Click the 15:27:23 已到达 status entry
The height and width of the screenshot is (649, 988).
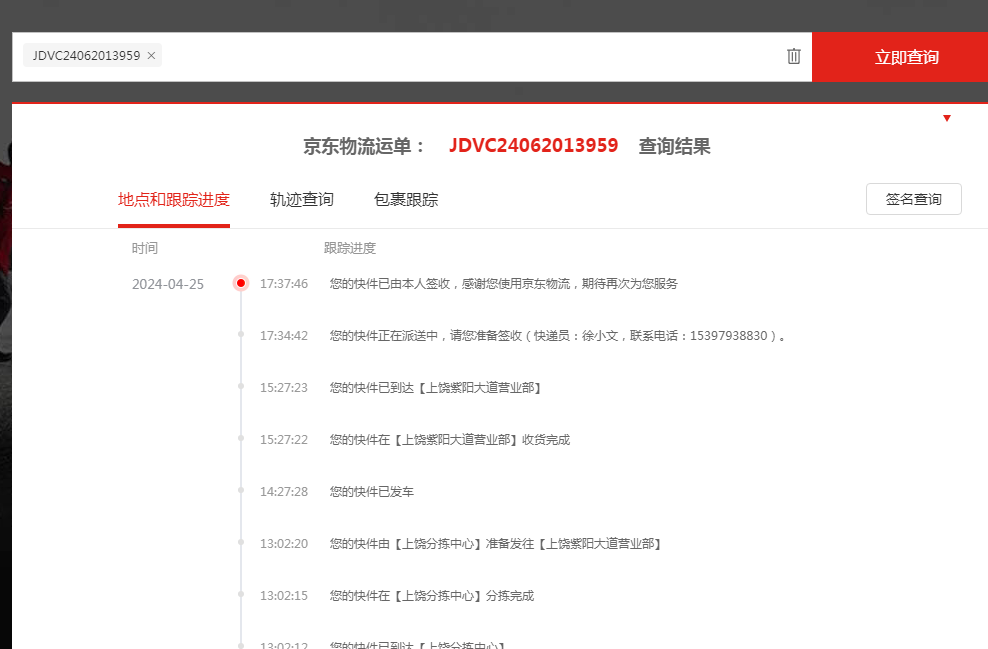(435, 388)
